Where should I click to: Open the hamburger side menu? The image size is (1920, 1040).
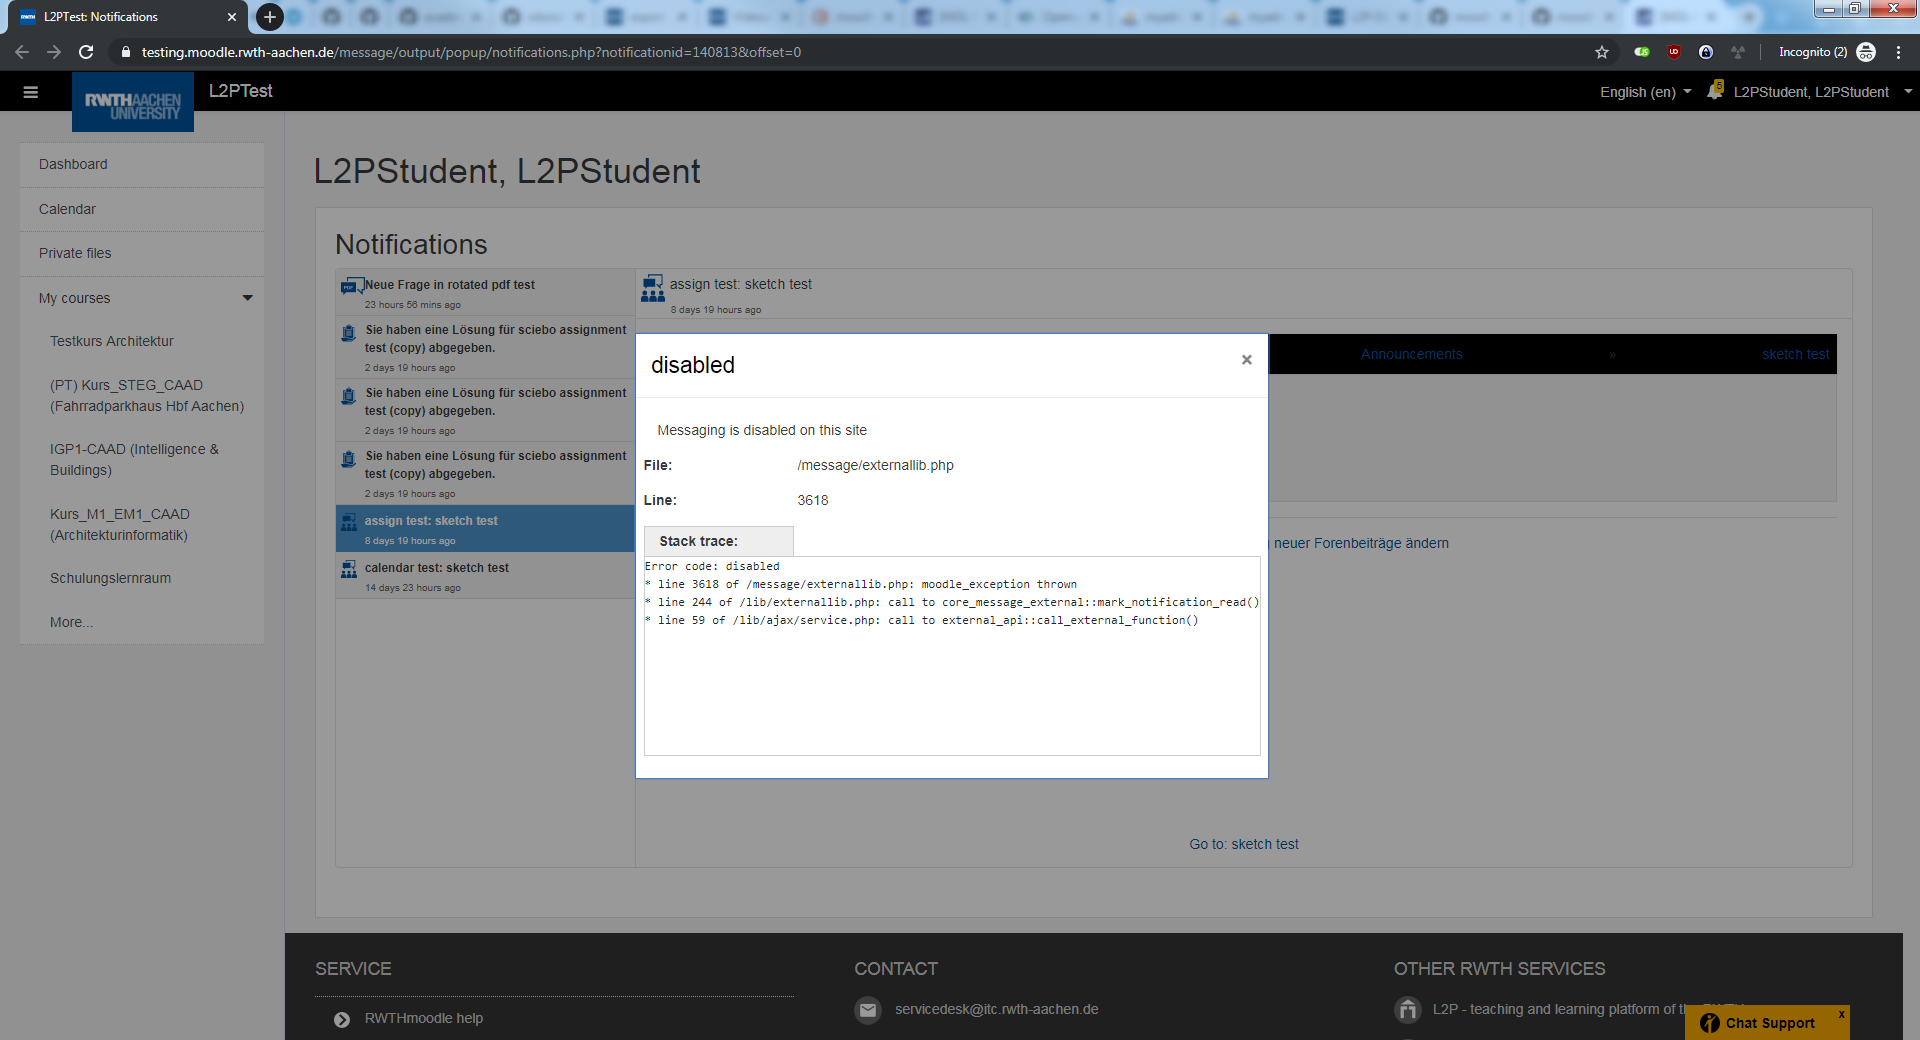31,92
